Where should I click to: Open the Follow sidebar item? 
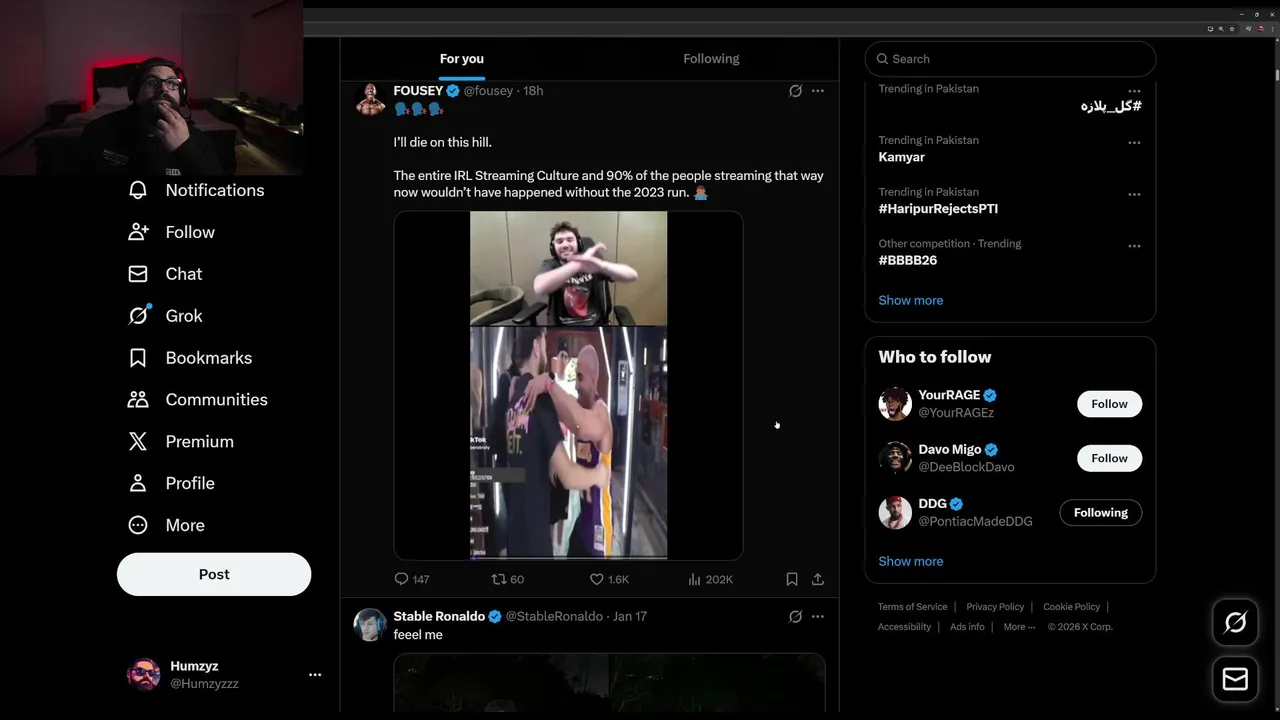point(171,232)
